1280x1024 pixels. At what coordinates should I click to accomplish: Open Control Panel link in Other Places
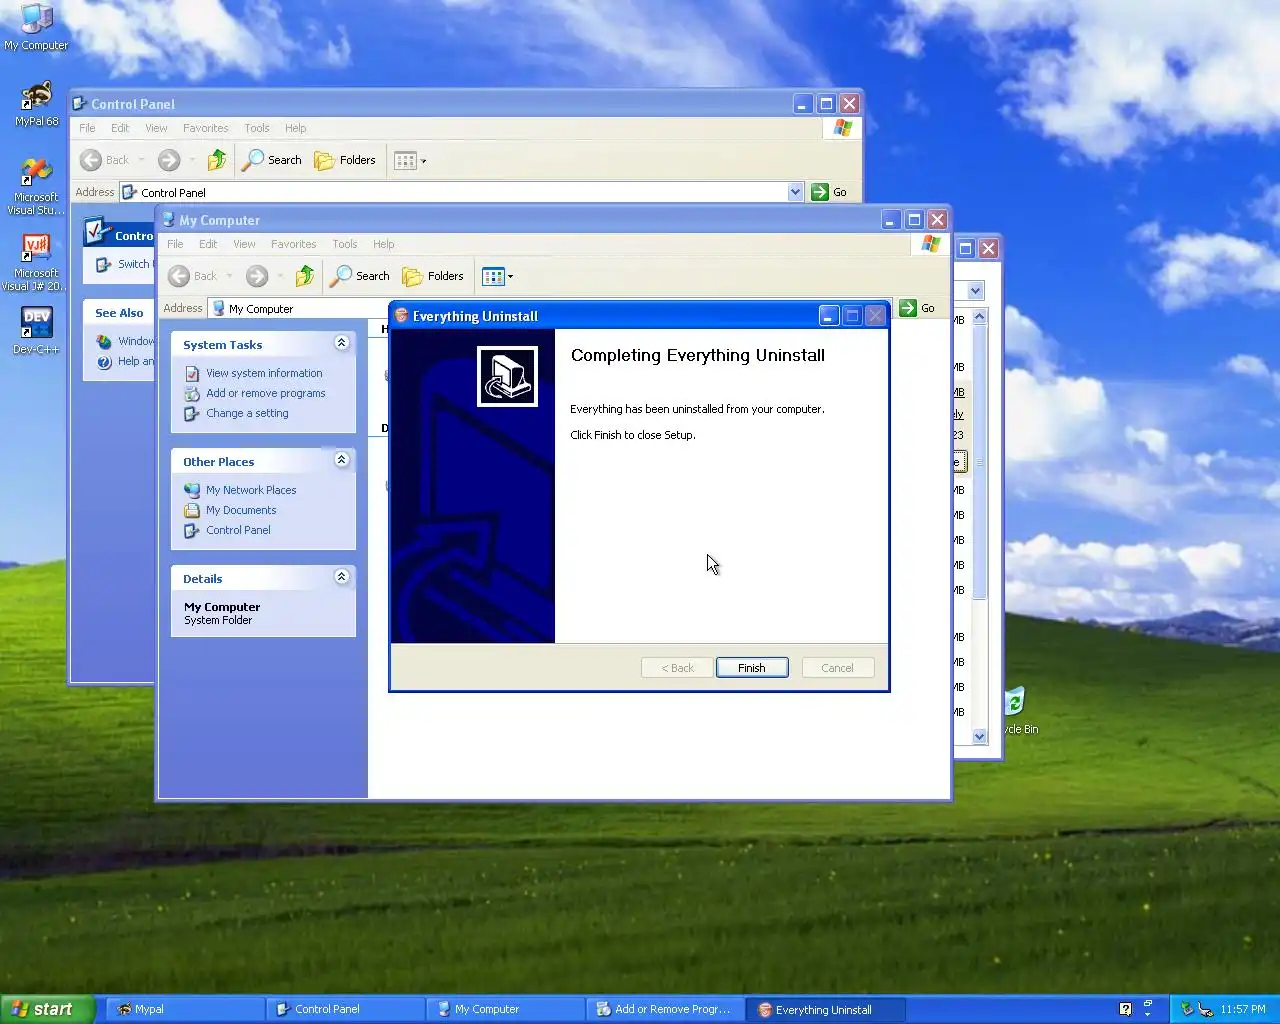point(238,530)
